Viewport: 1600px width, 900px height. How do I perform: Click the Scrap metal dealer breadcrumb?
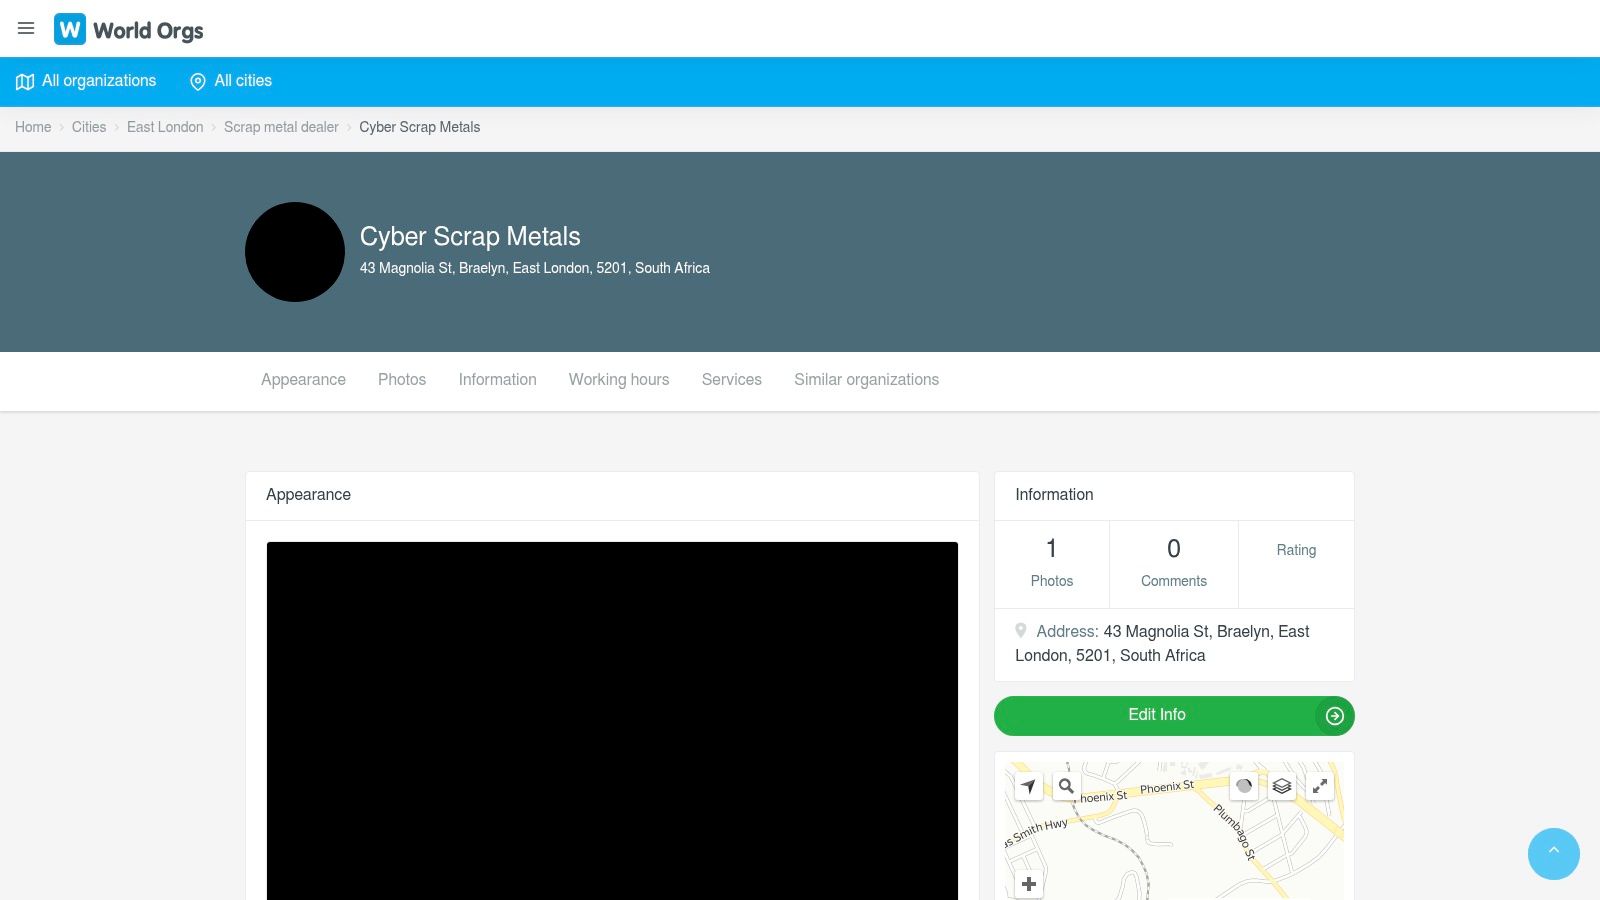coord(281,127)
